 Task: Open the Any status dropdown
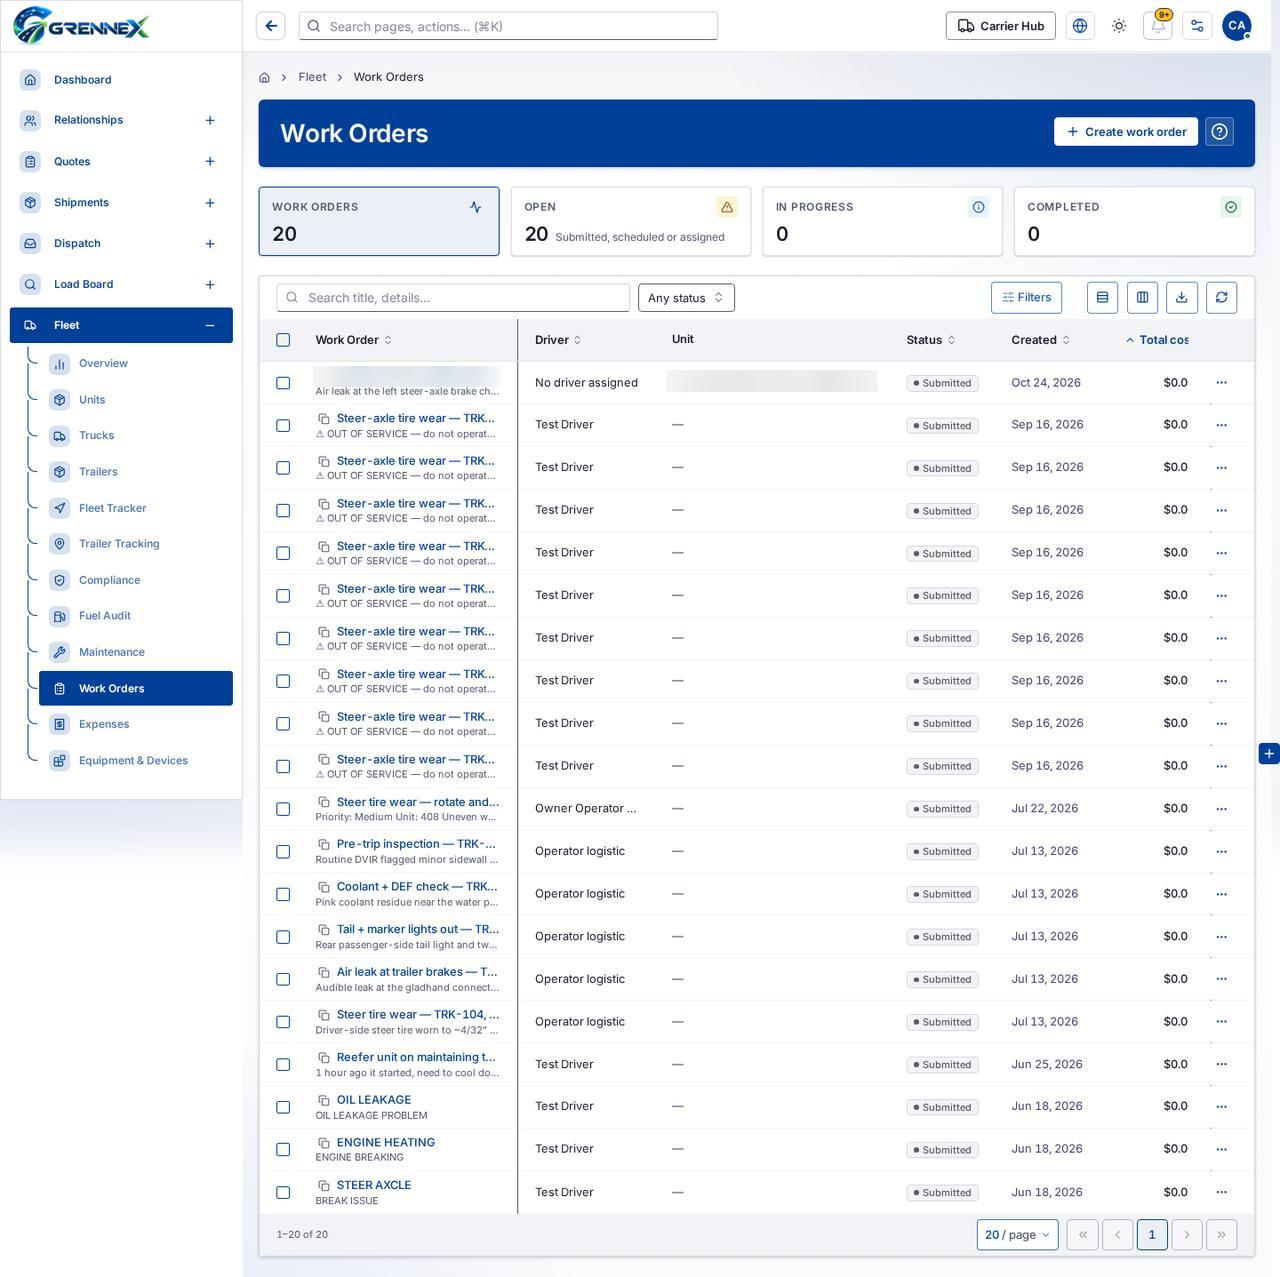(x=686, y=297)
